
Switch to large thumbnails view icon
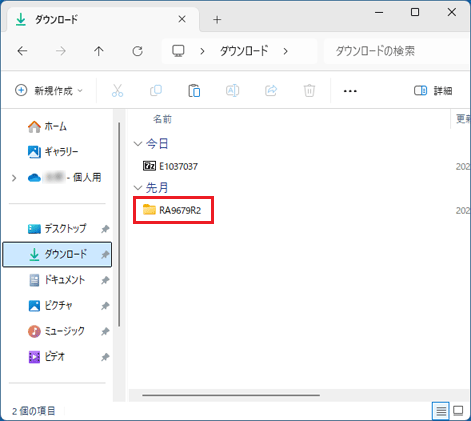[x=458, y=411]
